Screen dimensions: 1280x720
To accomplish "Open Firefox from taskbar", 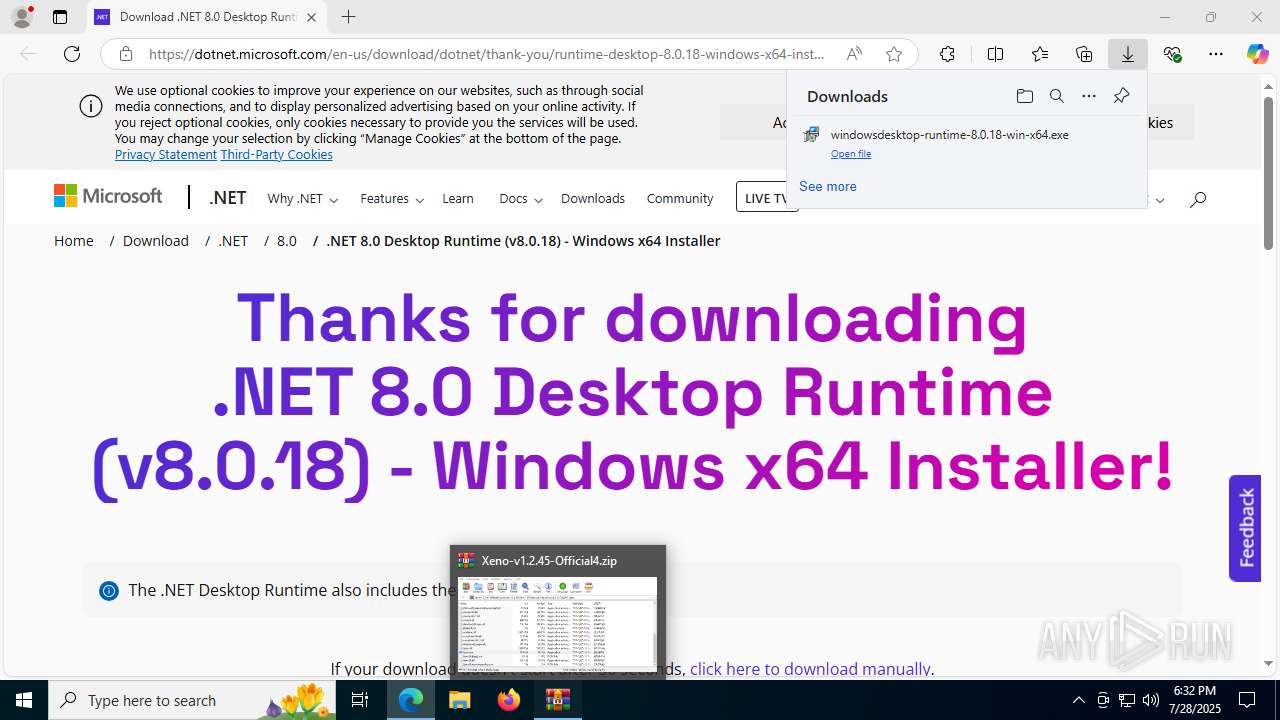I will click(509, 700).
